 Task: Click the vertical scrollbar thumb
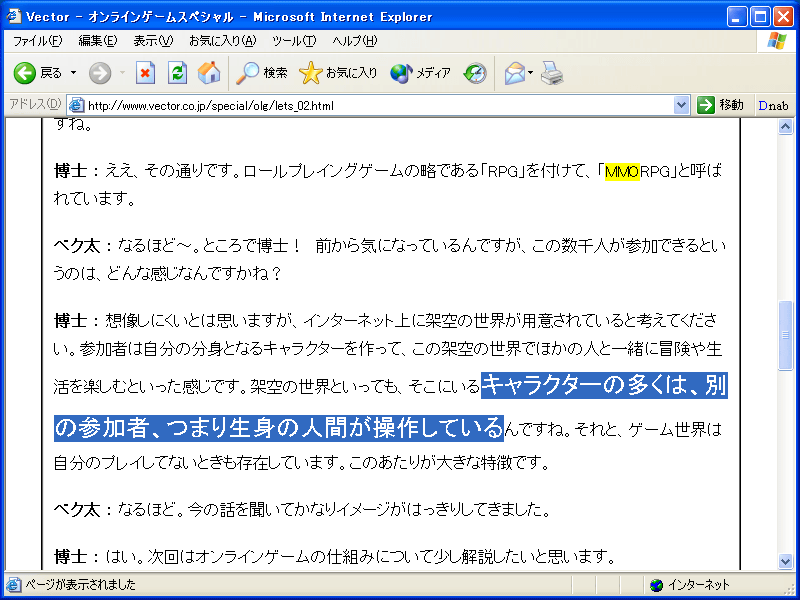click(x=785, y=335)
